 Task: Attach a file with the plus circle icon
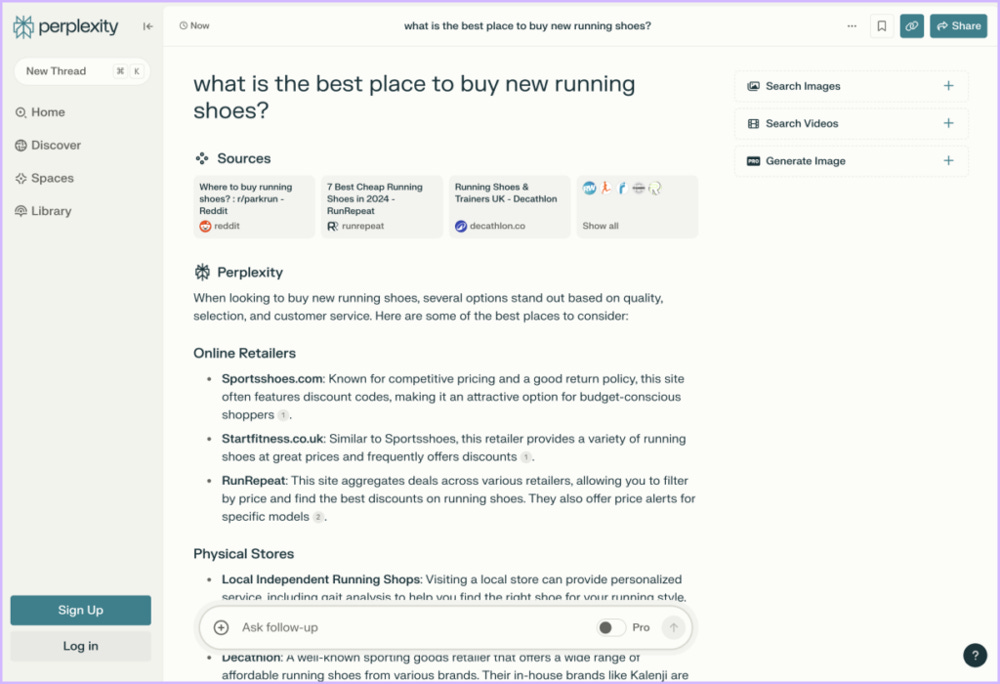pos(221,627)
